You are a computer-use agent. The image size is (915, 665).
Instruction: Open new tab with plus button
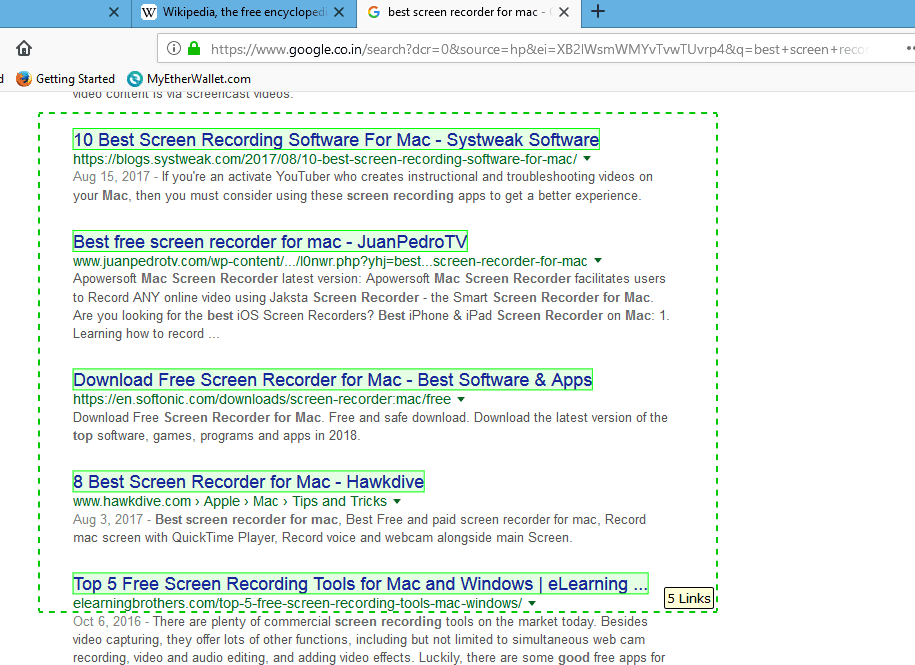click(598, 12)
